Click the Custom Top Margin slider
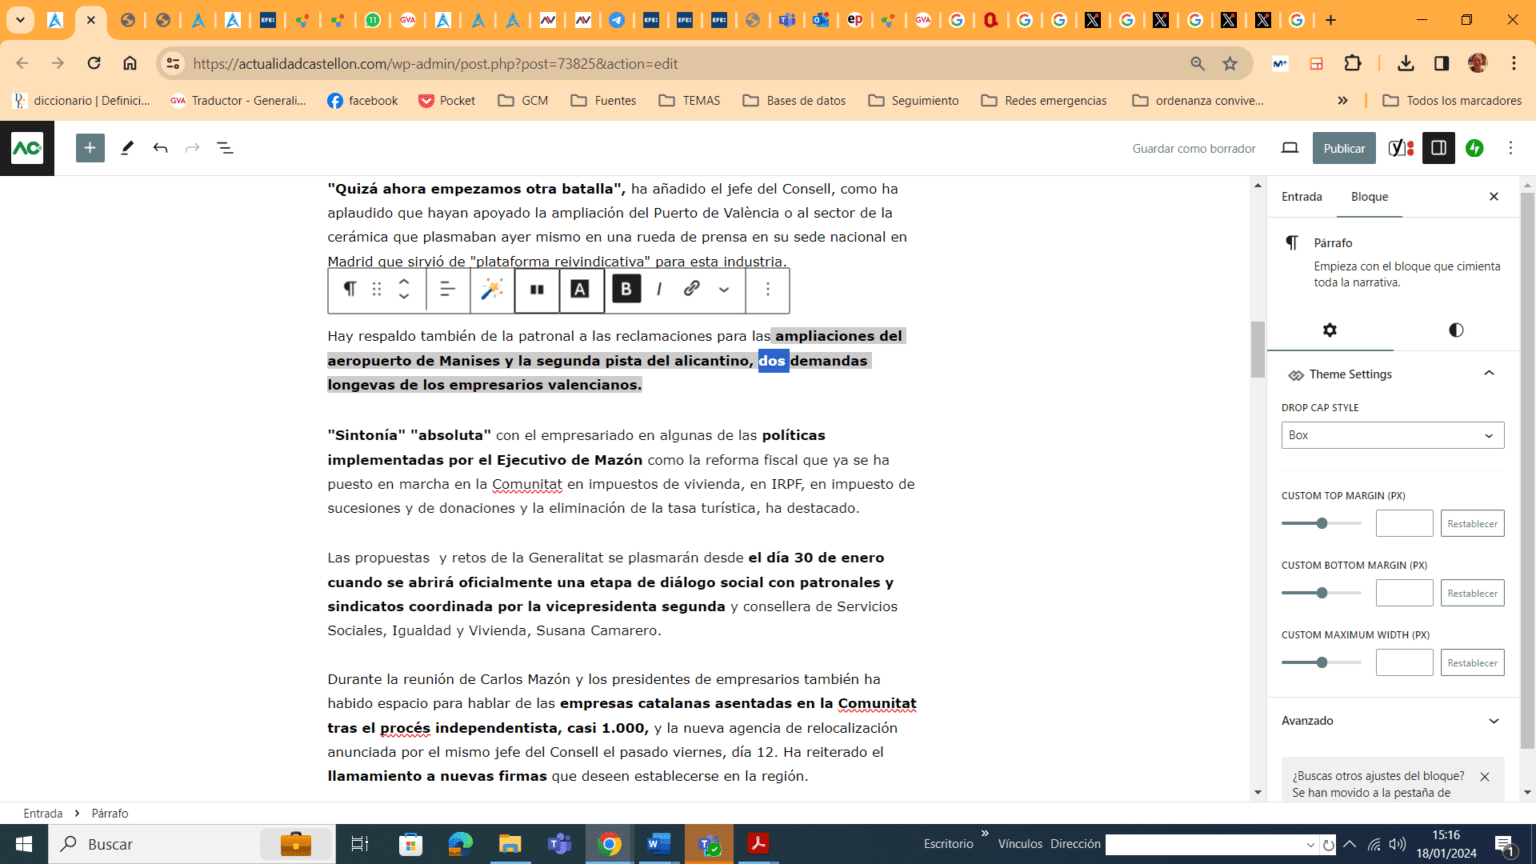Viewport: 1536px width, 864px height. (1321, 523)
